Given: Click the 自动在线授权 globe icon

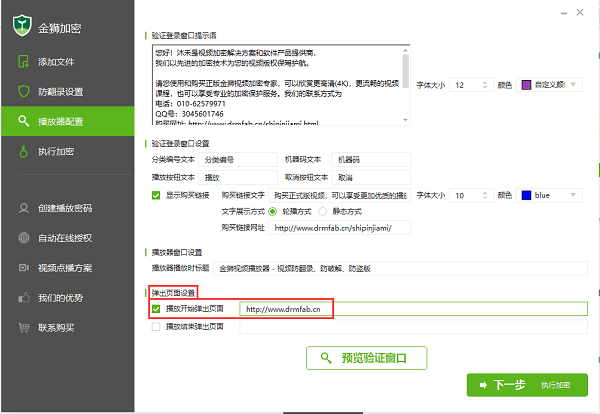Looking at the screenshot, I should click(x=24, y=238).
